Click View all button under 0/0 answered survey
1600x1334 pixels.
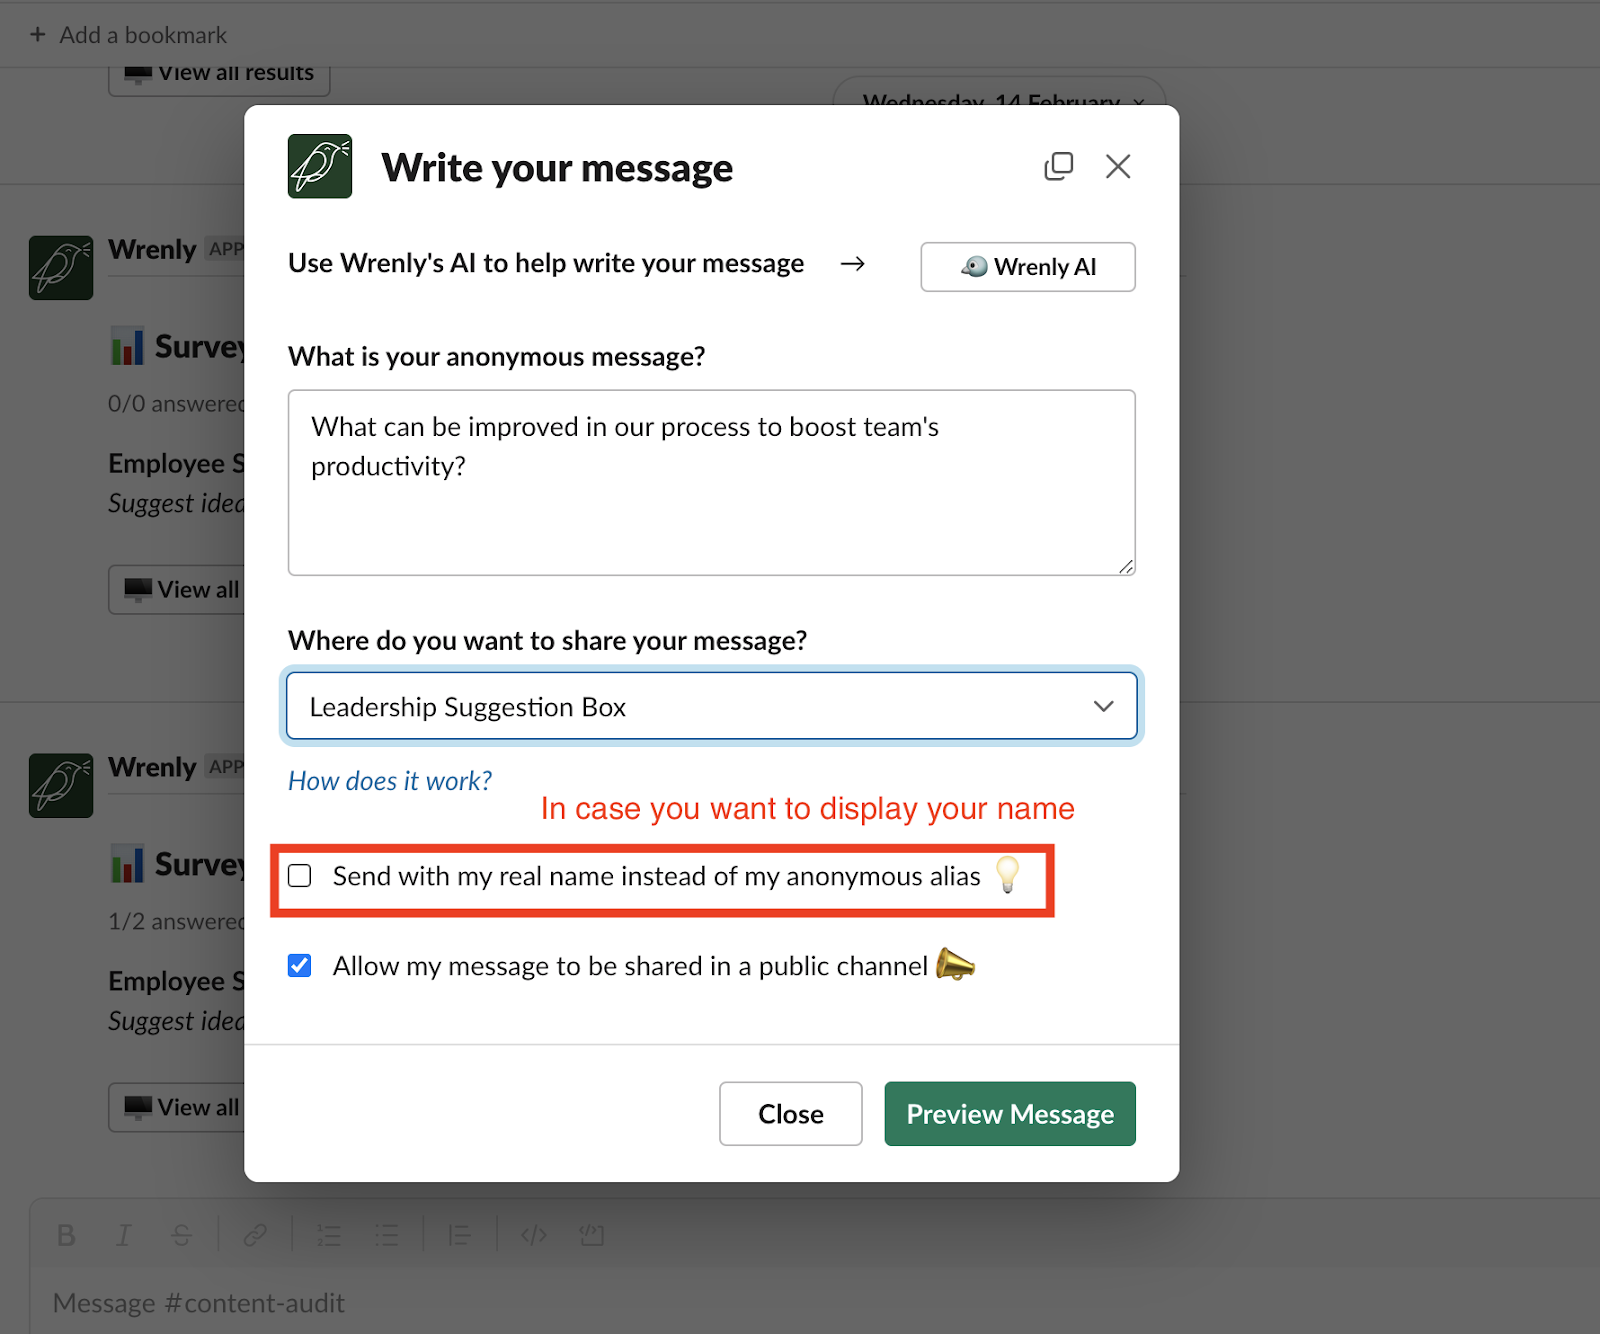(x=177, y=590)
